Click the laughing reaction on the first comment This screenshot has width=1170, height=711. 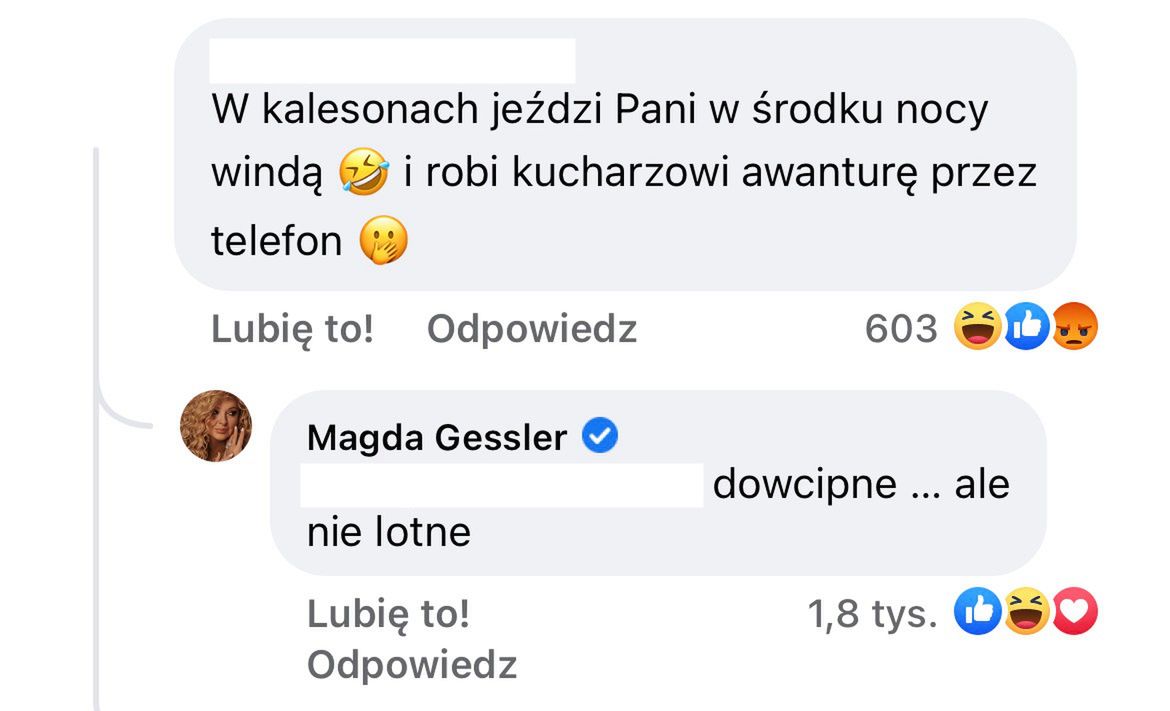tap(977, 328)
